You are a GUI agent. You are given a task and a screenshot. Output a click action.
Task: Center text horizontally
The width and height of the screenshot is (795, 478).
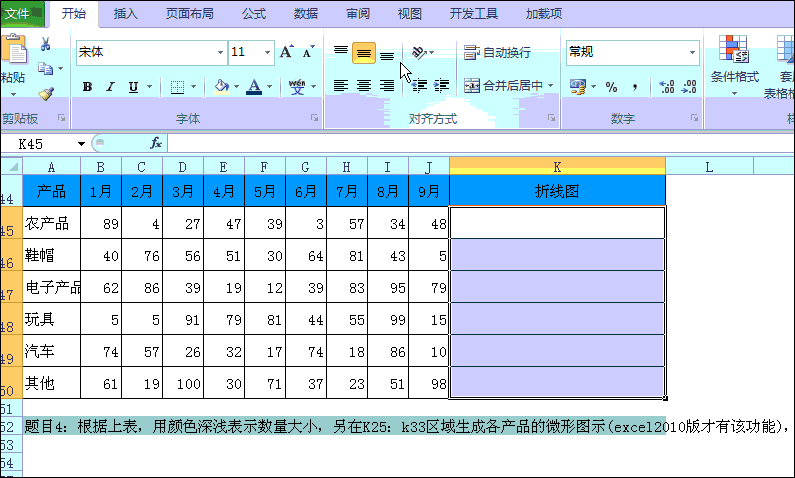(364, 86)
